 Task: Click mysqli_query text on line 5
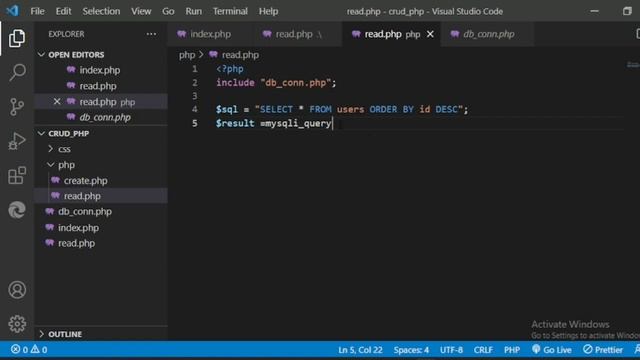(x=298, y=123)
